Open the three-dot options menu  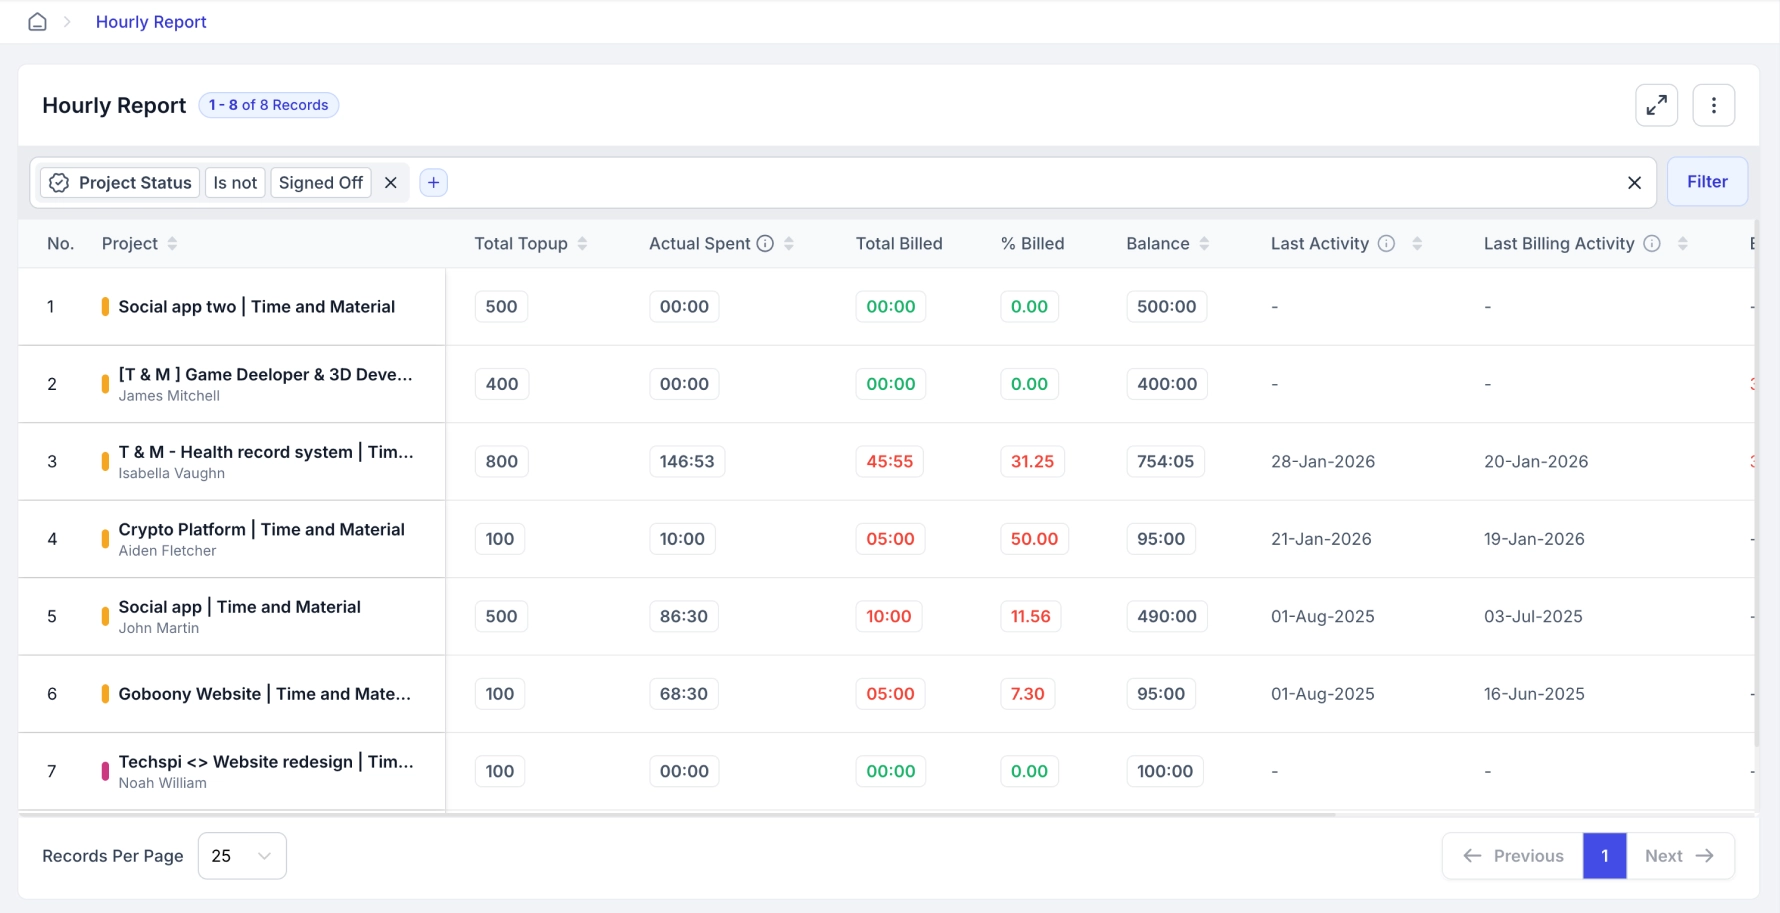(1714, 105)
